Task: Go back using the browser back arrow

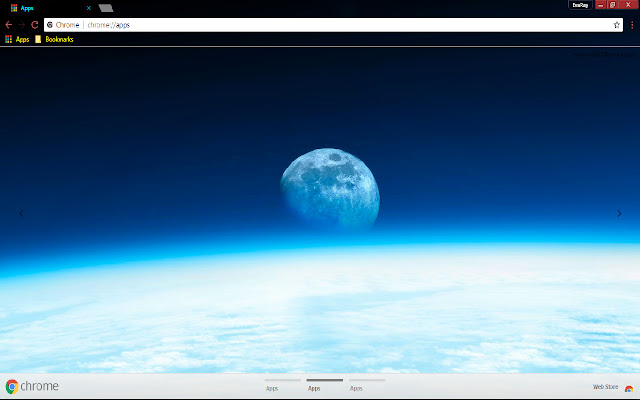Action: [x=9, y=25]
